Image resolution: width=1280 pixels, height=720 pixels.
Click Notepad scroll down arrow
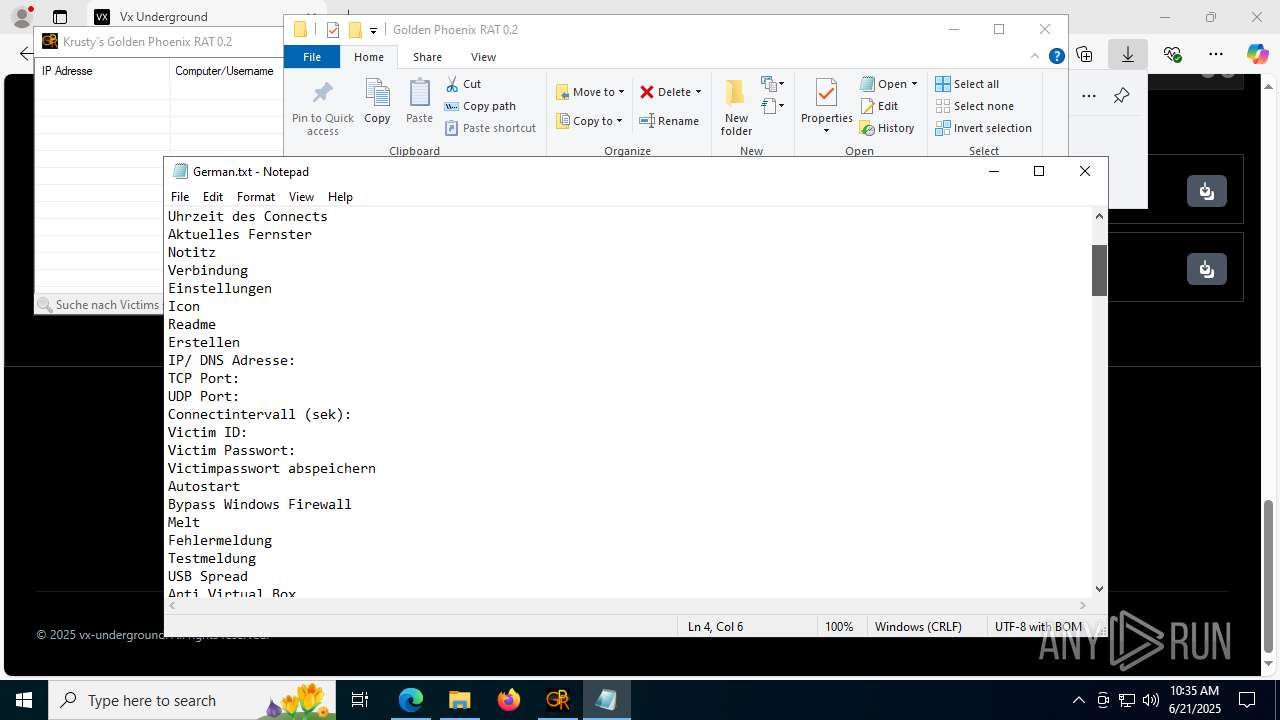point(1099,589)
